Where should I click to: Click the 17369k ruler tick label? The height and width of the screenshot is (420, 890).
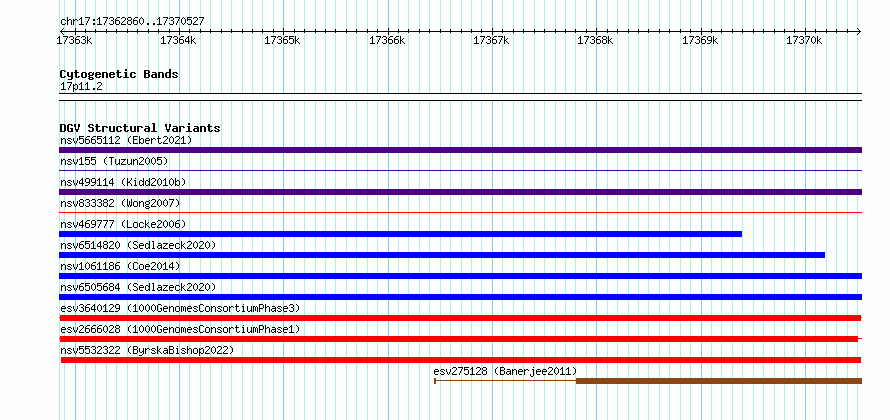click(700, 40)
